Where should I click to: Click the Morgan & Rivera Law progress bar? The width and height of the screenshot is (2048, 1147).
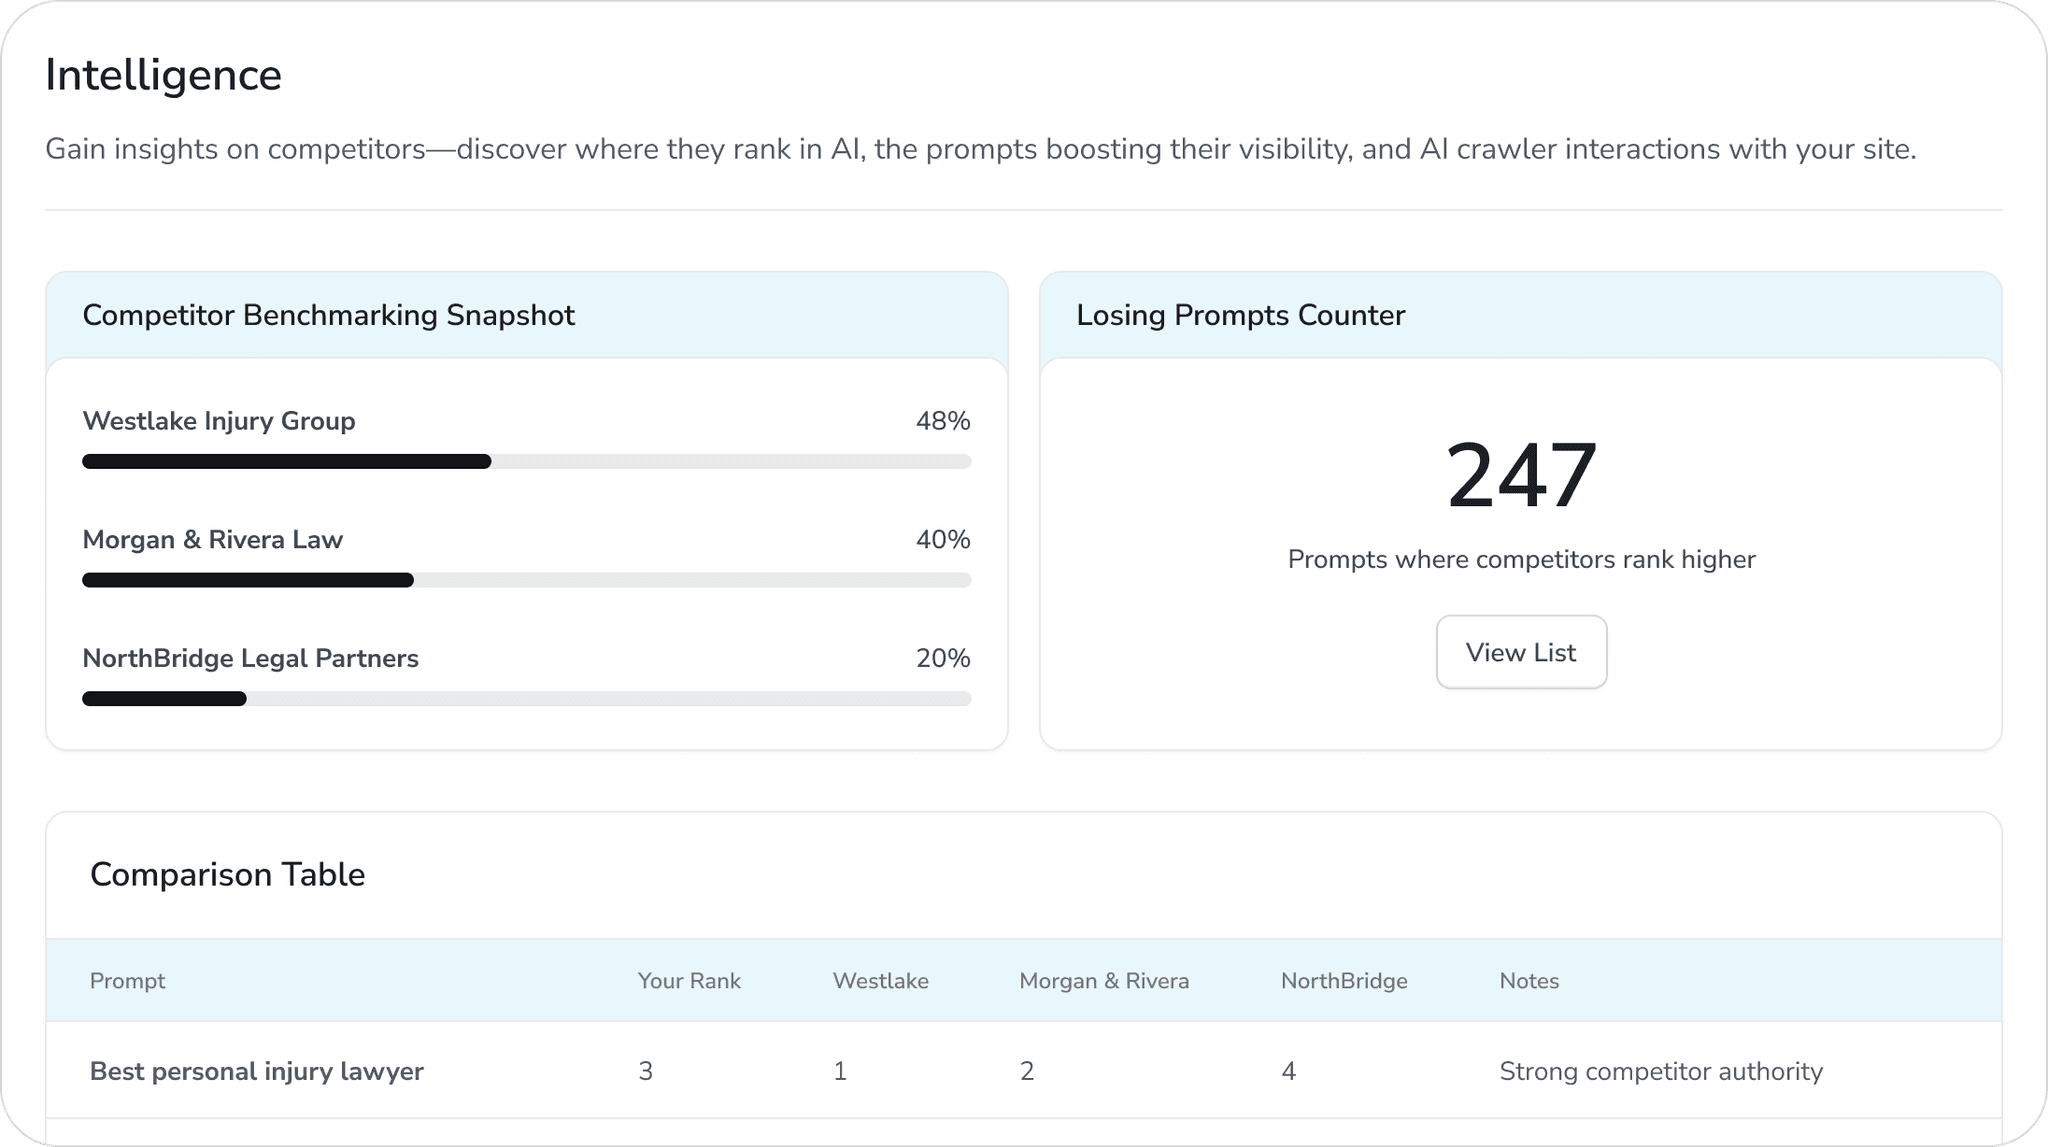(x=526, y=580)
